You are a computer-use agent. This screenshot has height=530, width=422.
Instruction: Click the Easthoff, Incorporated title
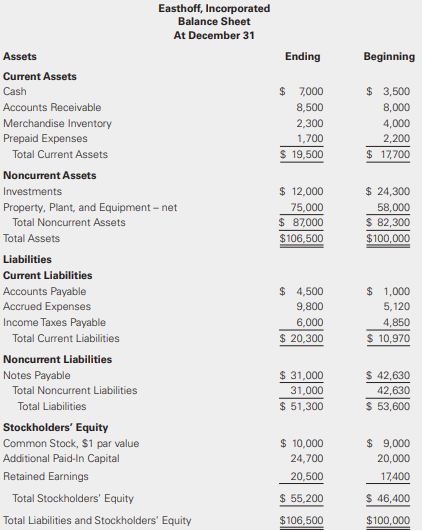point(214,8)
